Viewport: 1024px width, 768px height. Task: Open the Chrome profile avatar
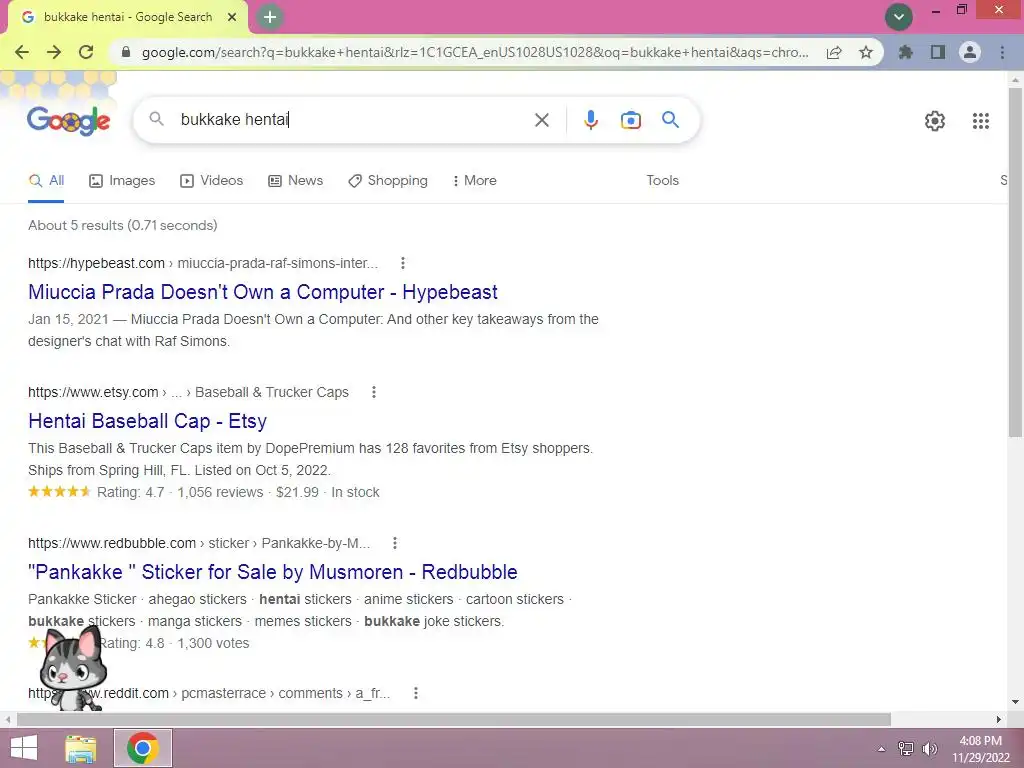pos(970,52)
